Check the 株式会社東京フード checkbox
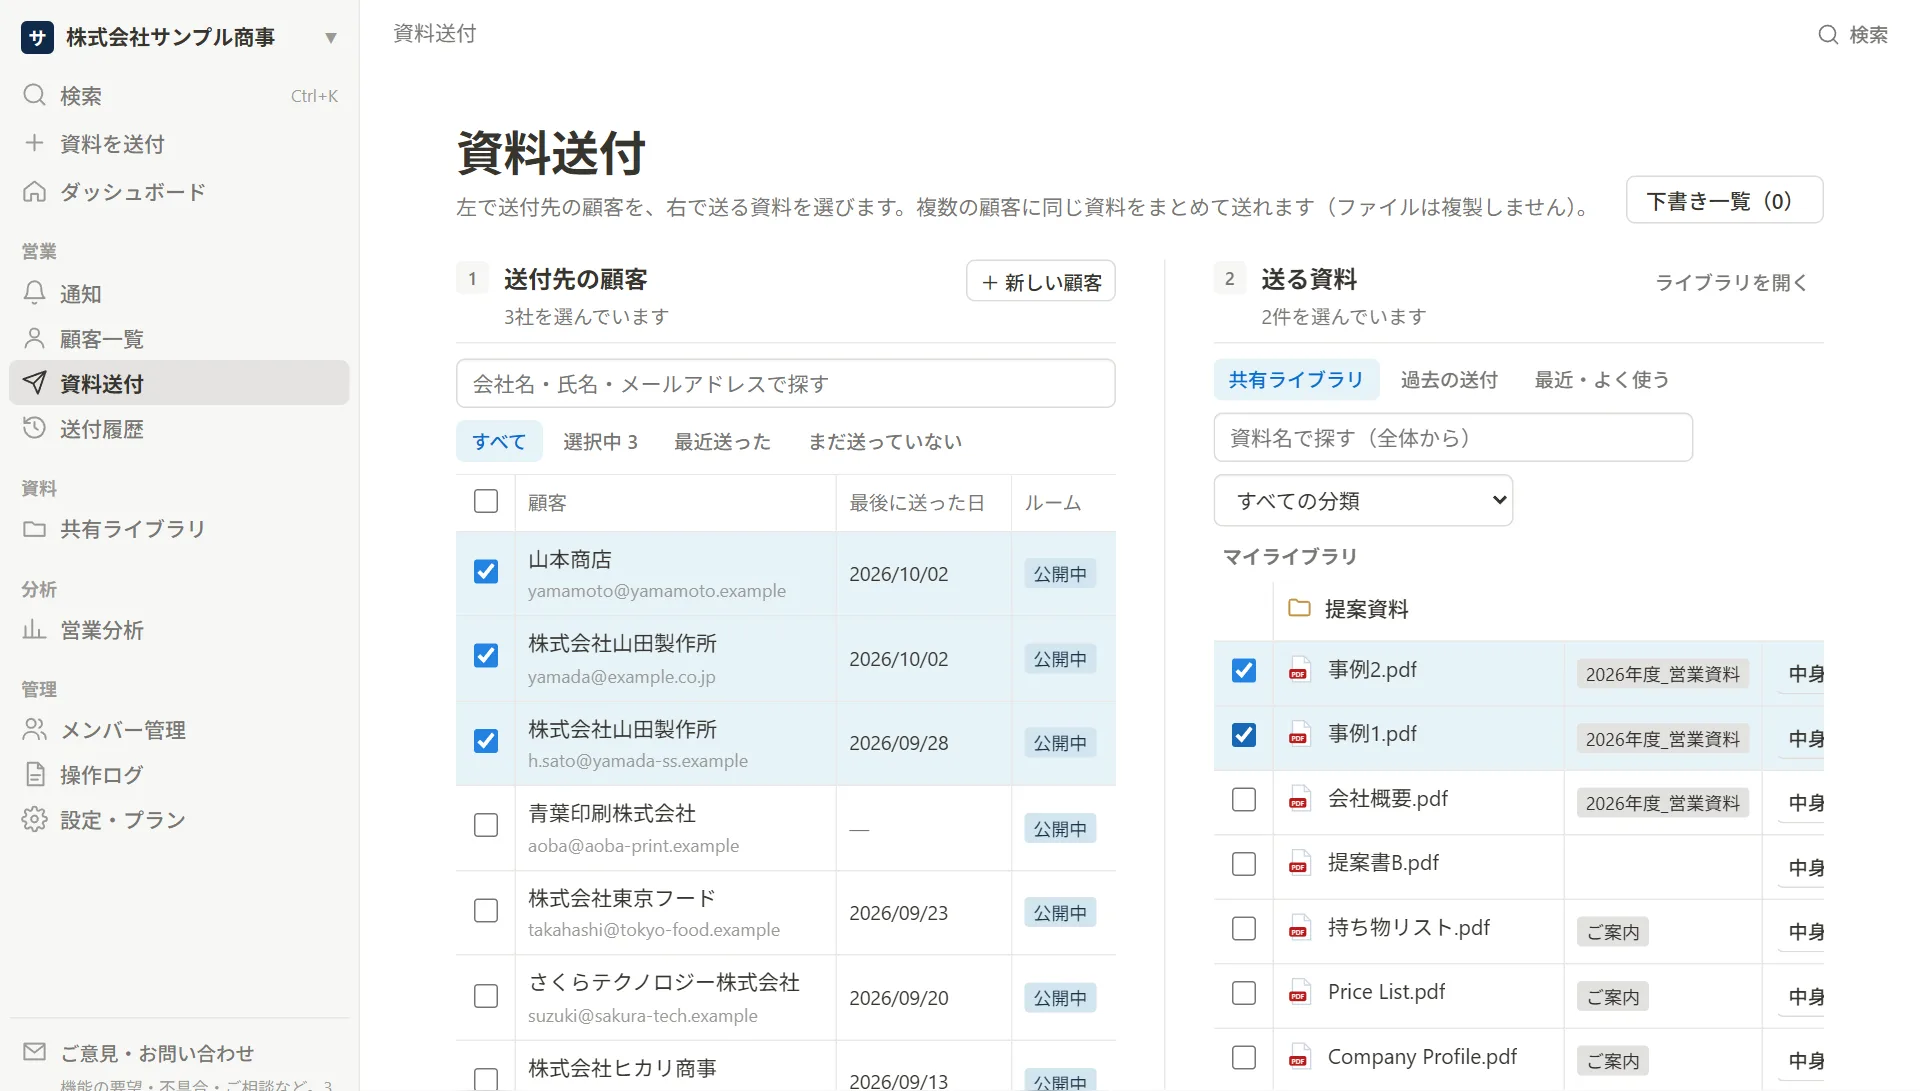 tap(486, 911)
